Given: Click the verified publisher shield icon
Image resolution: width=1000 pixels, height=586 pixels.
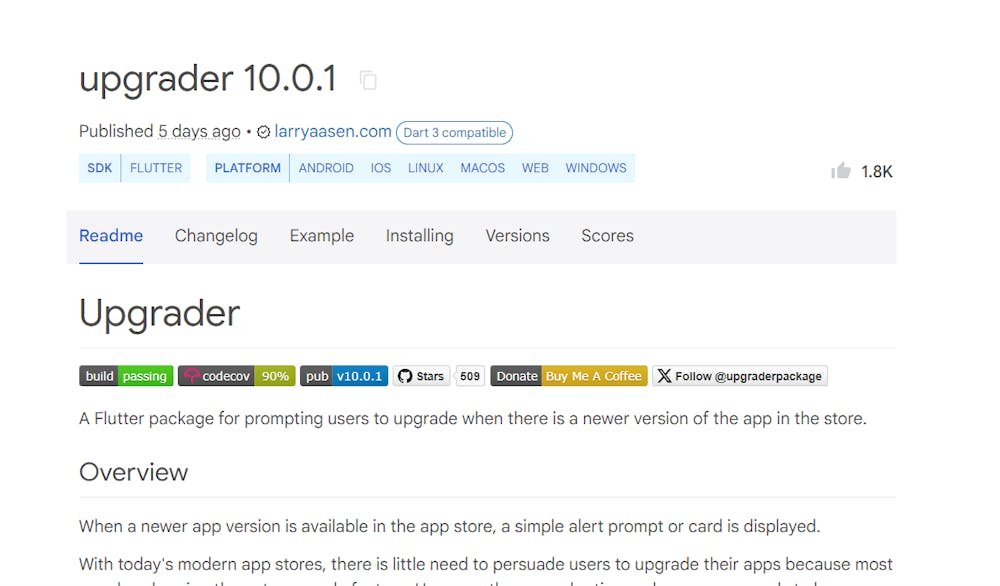Looking at the screenshot, I should 263,132.
